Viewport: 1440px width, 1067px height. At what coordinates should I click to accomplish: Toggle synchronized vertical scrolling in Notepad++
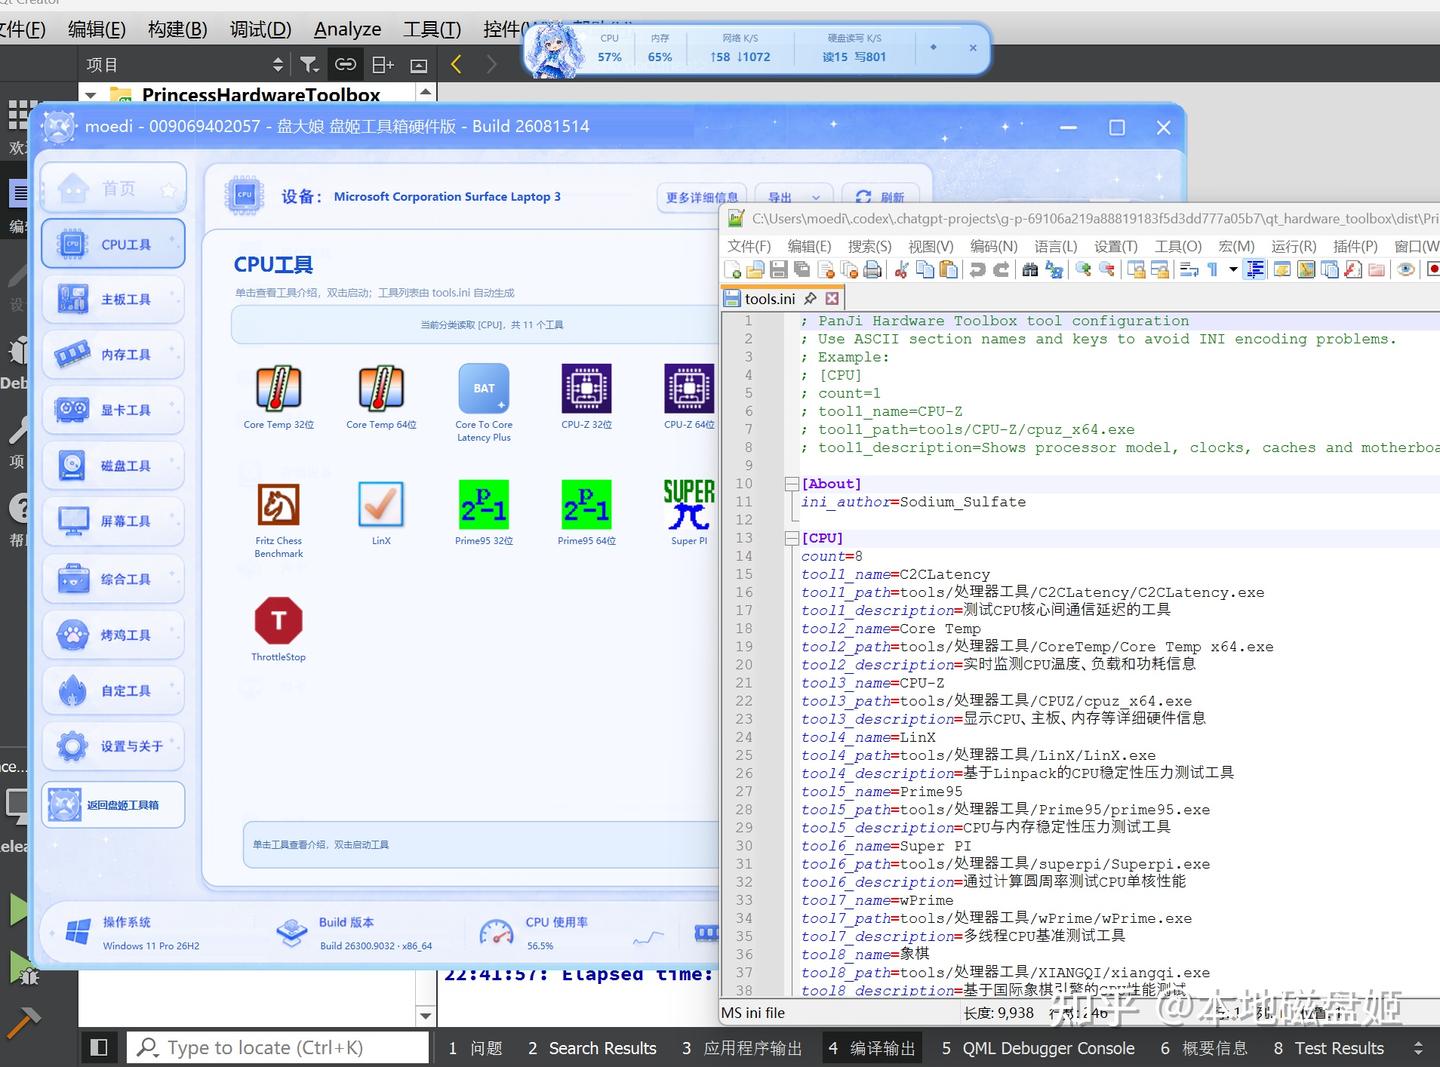click(1136, 269)
